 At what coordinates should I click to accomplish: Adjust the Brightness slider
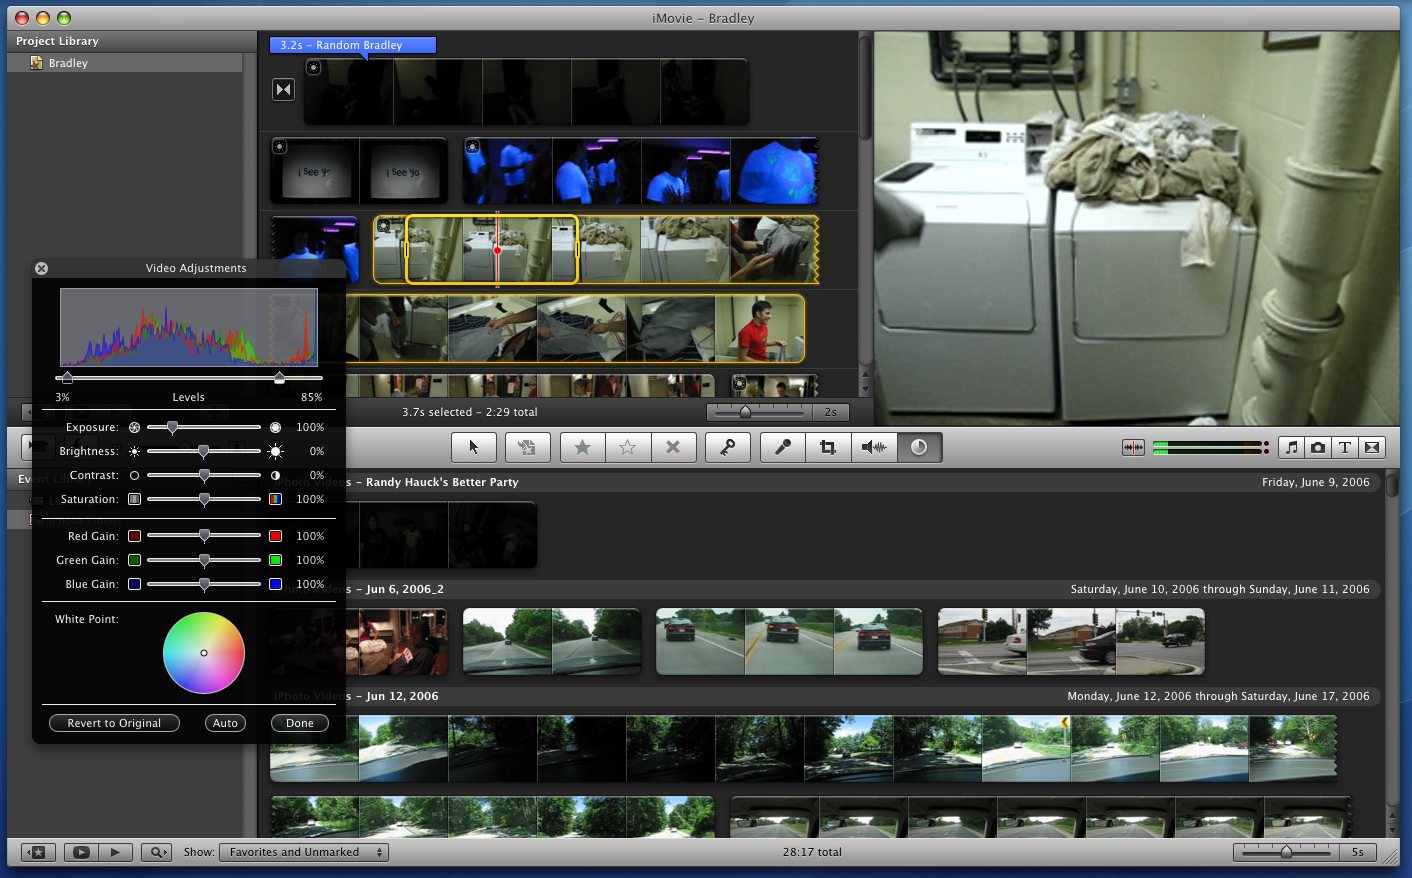pyautogui.click(x=204, y=451)
